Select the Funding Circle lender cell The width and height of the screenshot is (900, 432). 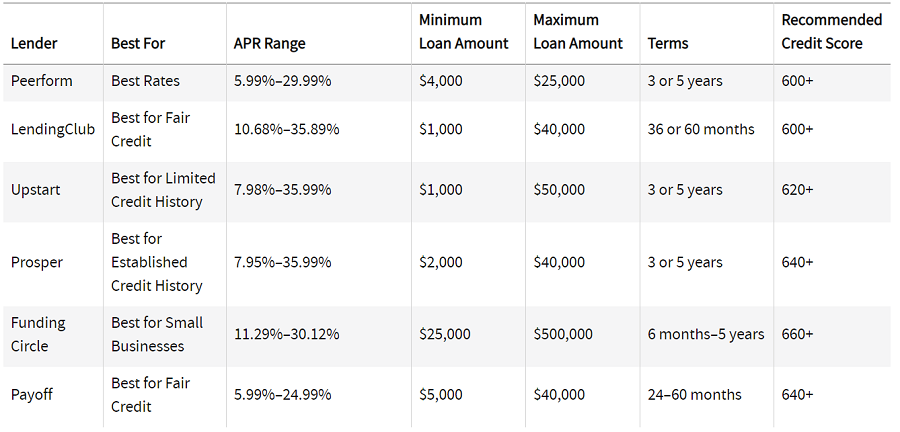click(x=38, y=334)
